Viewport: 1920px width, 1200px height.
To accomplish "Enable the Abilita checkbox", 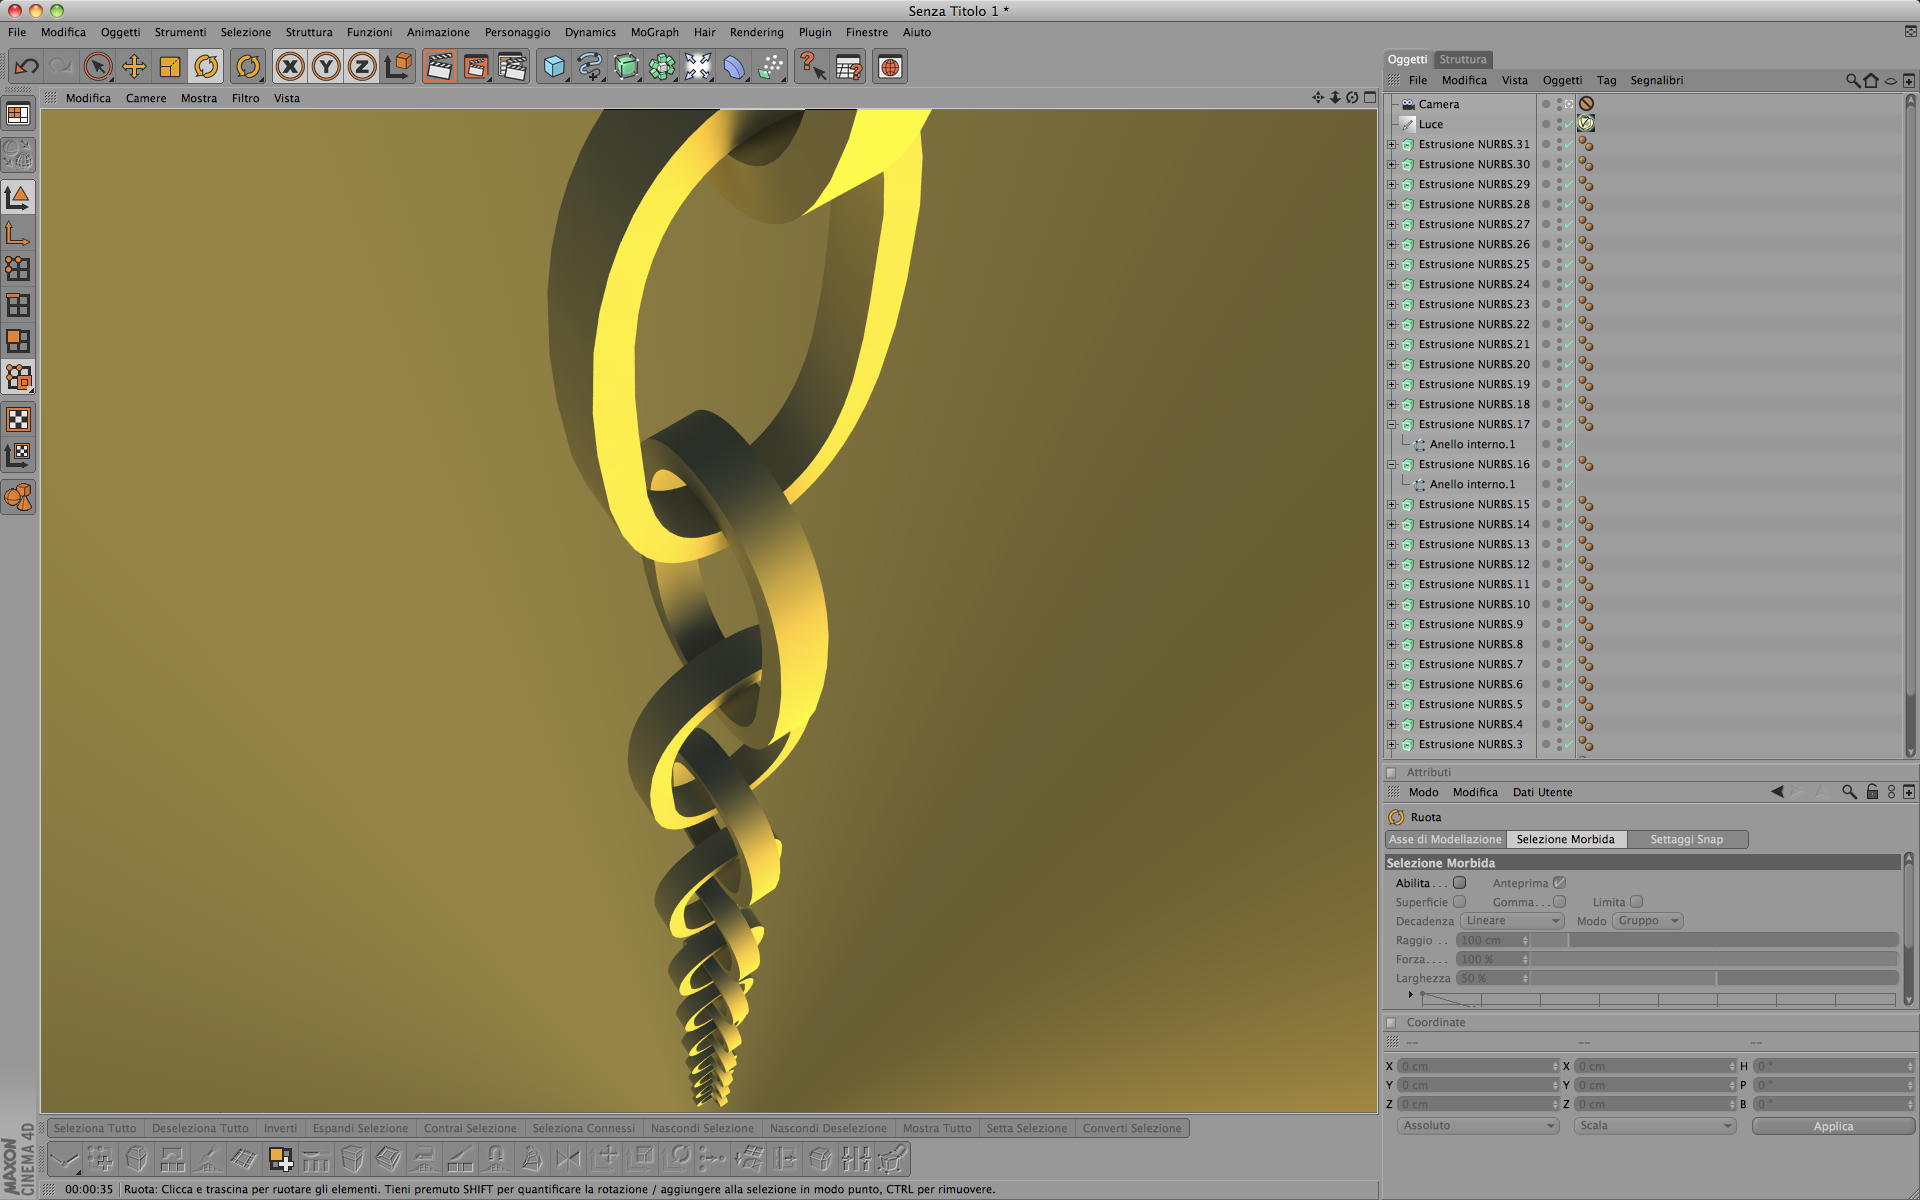I will [x=1460, y=883].
